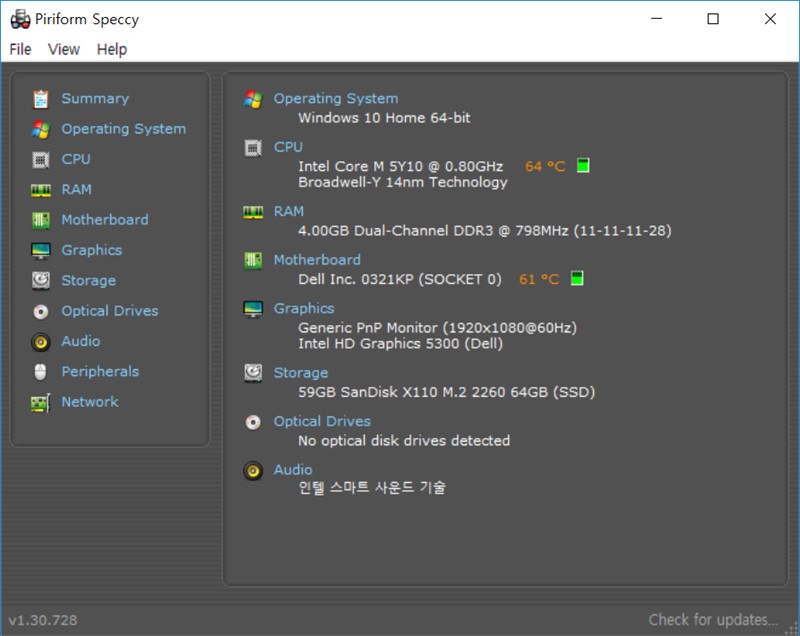Image resolution: width=800 pixels, height=636 pixels.
Task: Select Summary in the sidebar
Action: click(x=95, y=98)
